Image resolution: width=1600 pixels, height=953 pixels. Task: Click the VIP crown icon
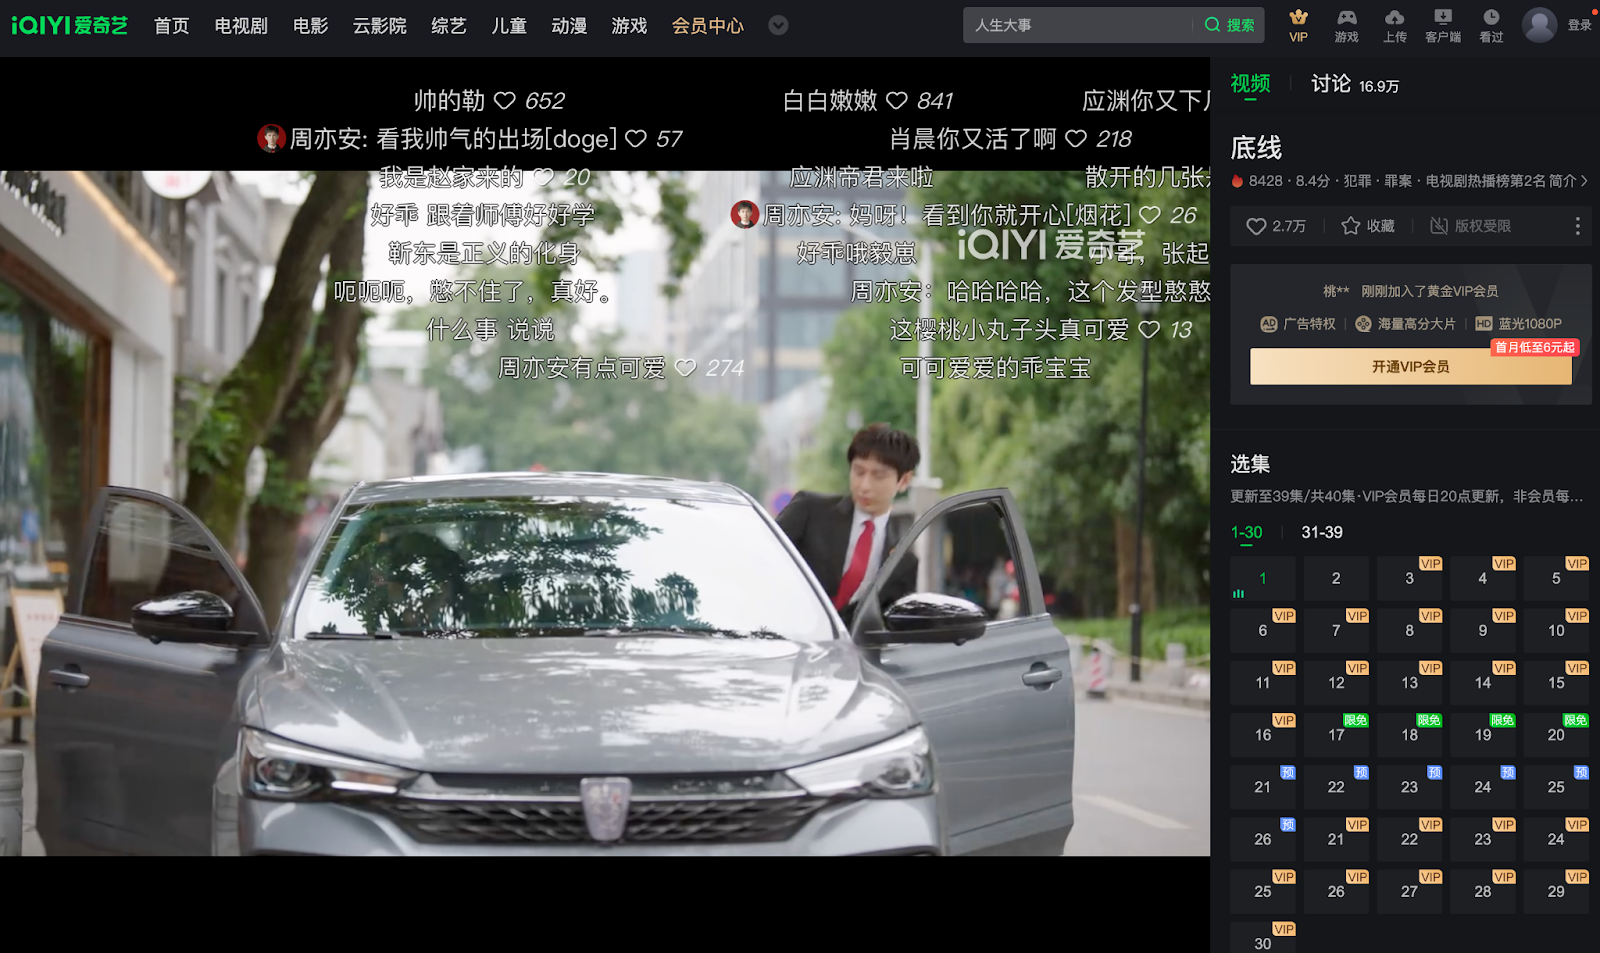(1298, 18)
